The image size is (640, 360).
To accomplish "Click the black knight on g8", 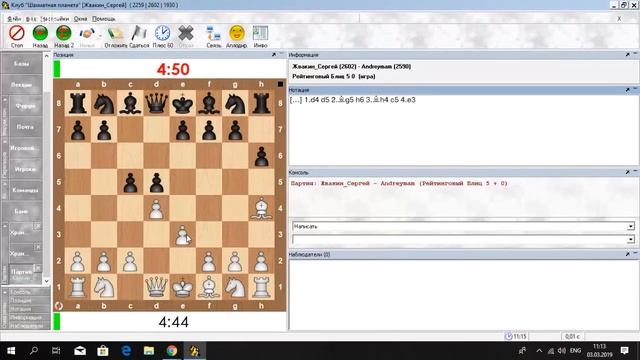I will [235, 103].
